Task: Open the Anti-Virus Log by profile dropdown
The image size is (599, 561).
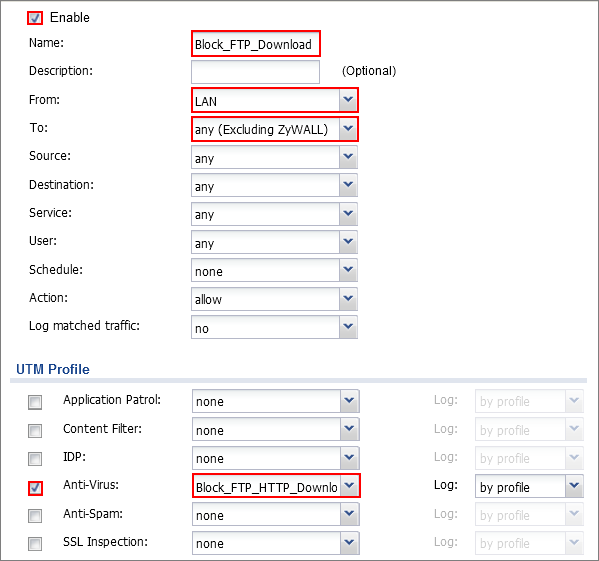Action: 529,486
